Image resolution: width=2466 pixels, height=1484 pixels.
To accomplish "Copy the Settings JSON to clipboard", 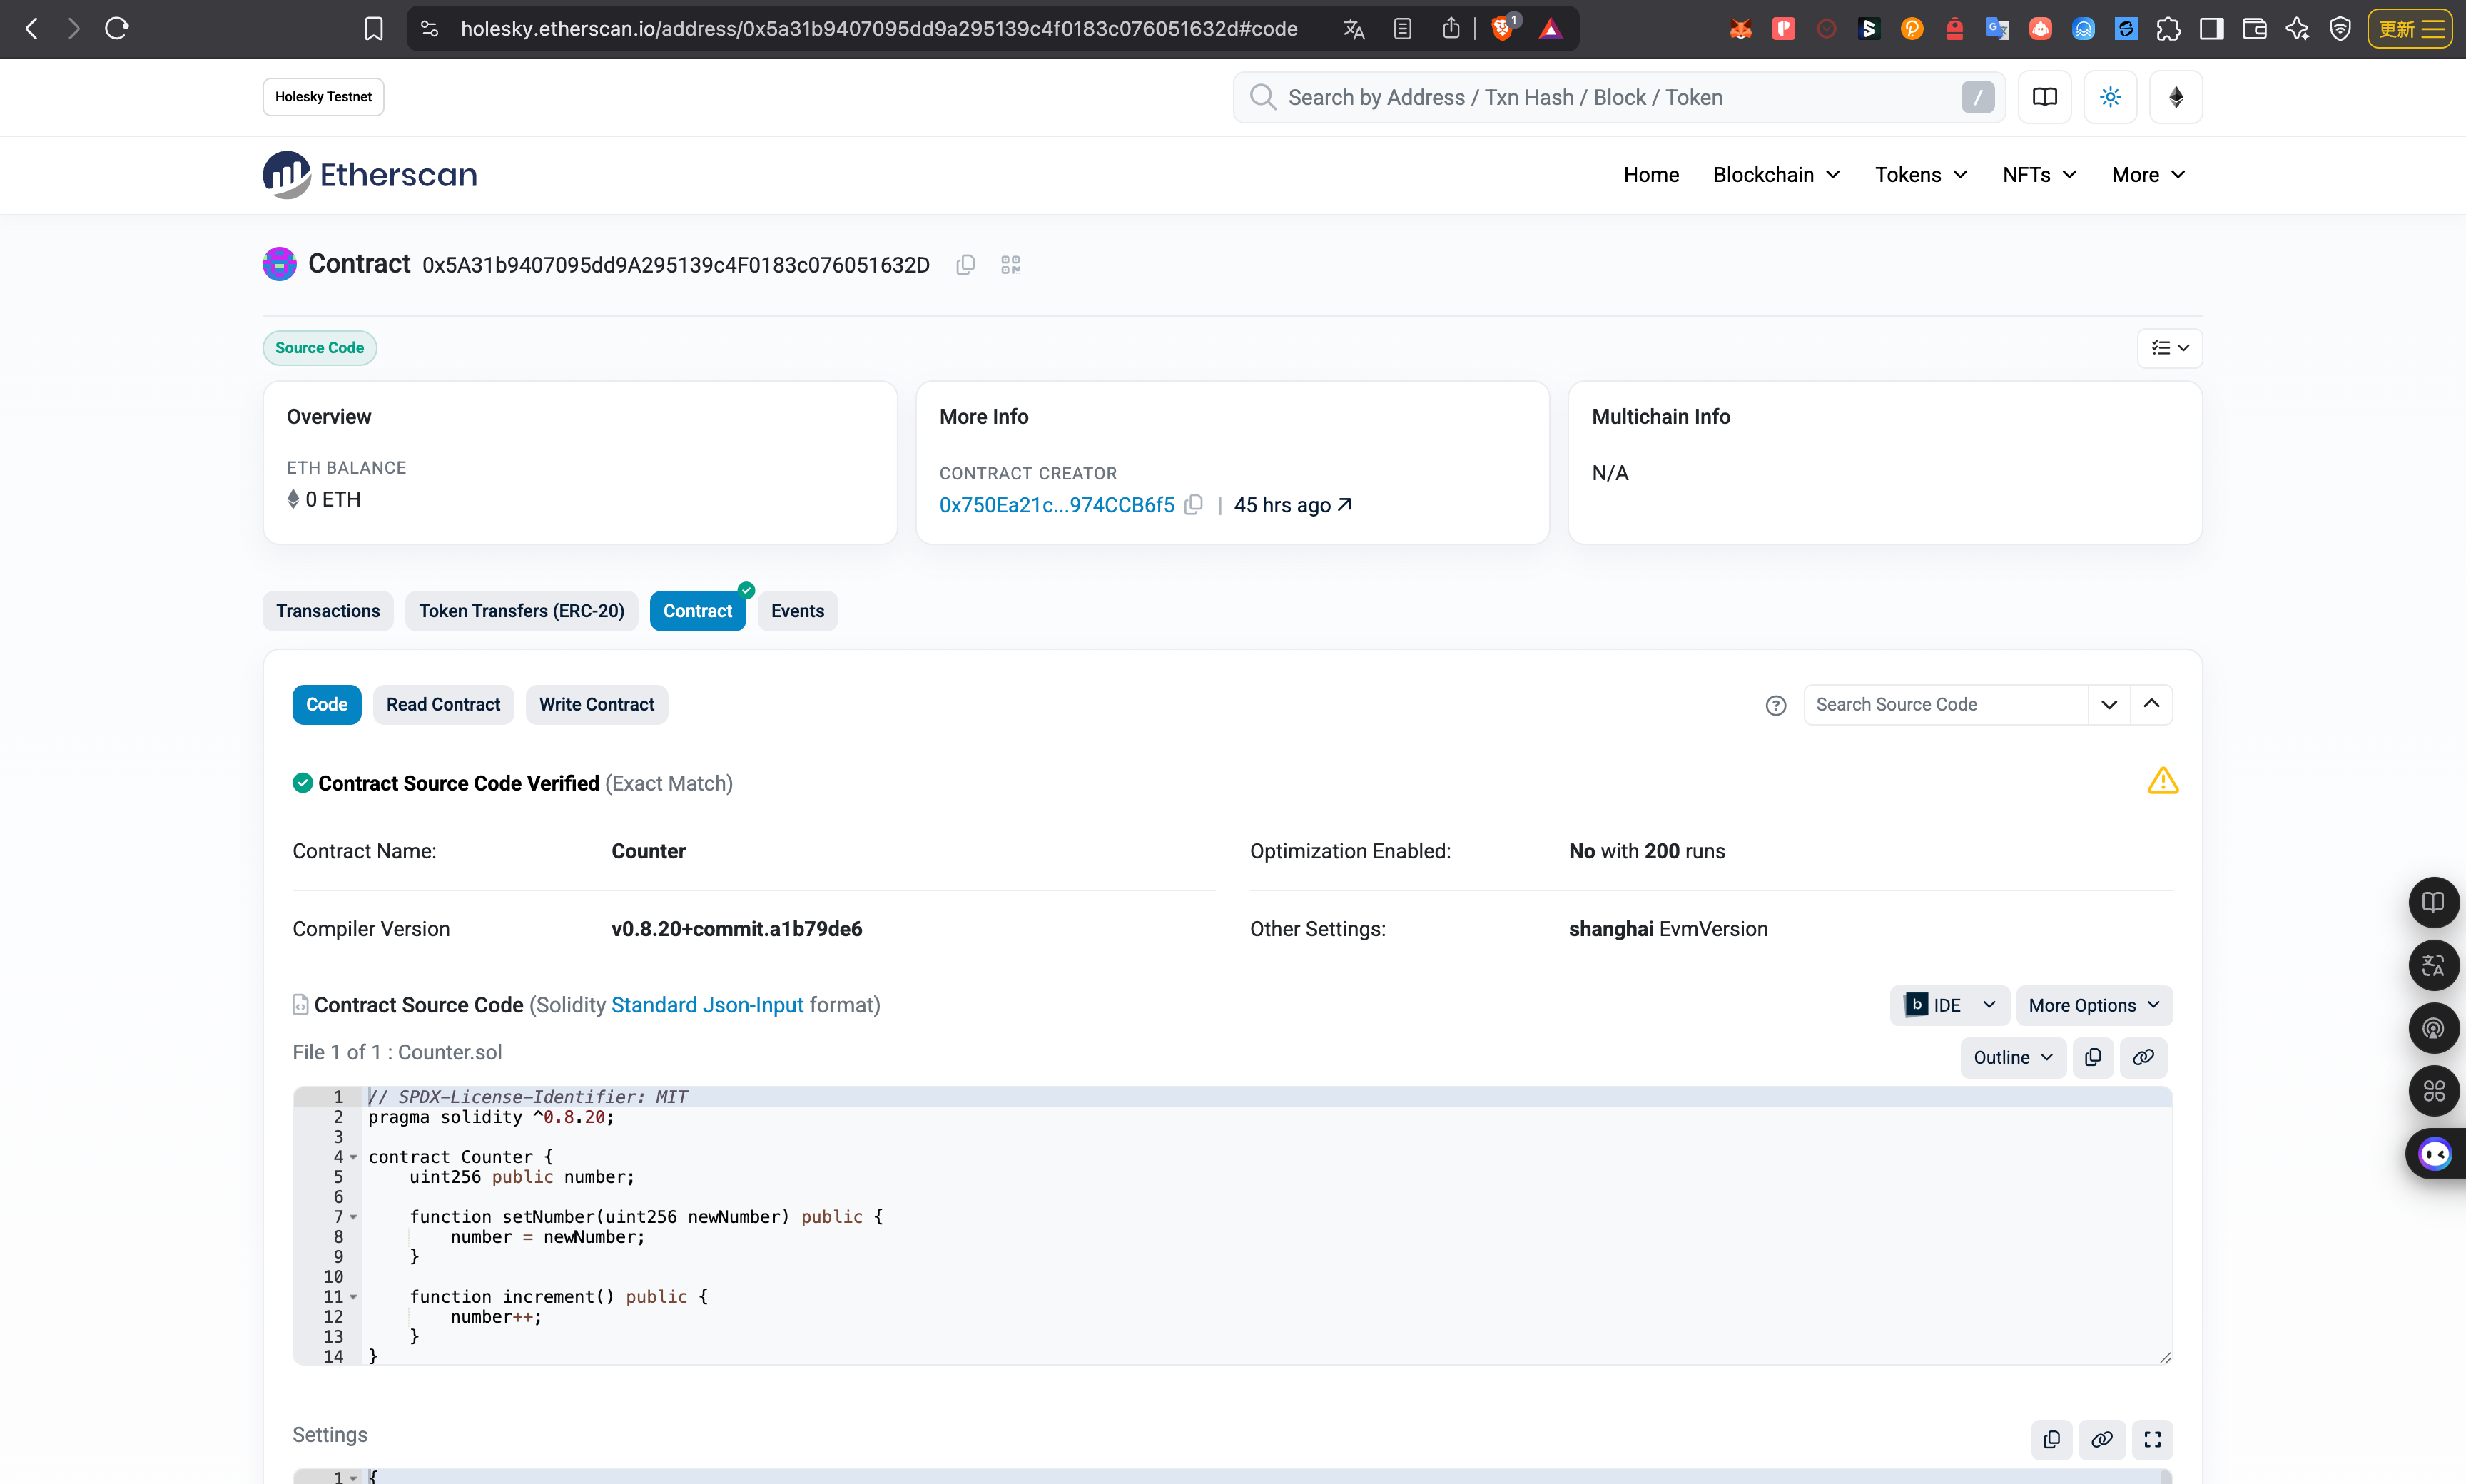I will tap(2052, 1440).
